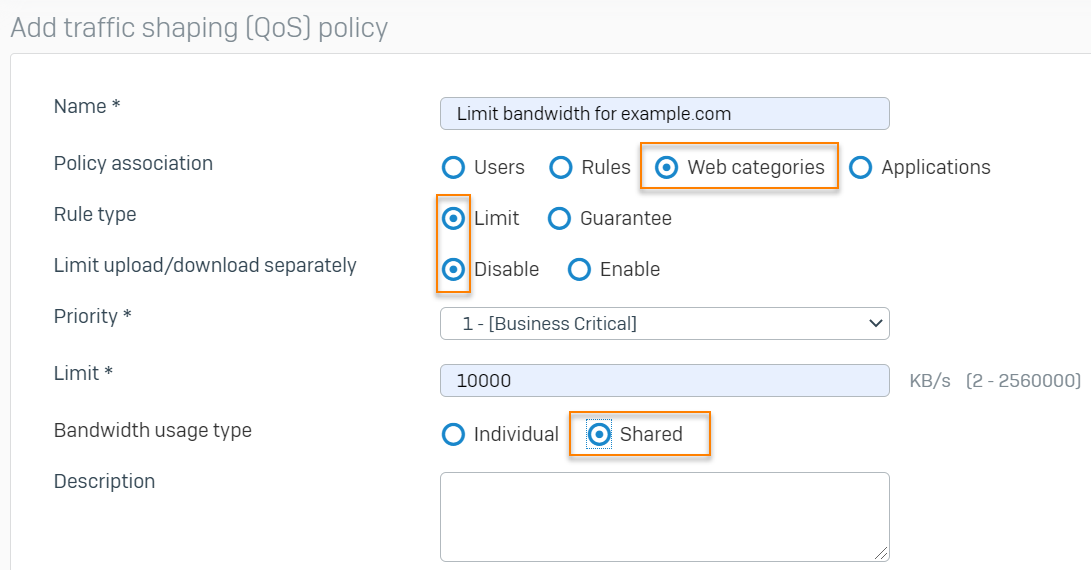Click the Guarantee label text
1091x570 pixels.
tap(626, 218)
